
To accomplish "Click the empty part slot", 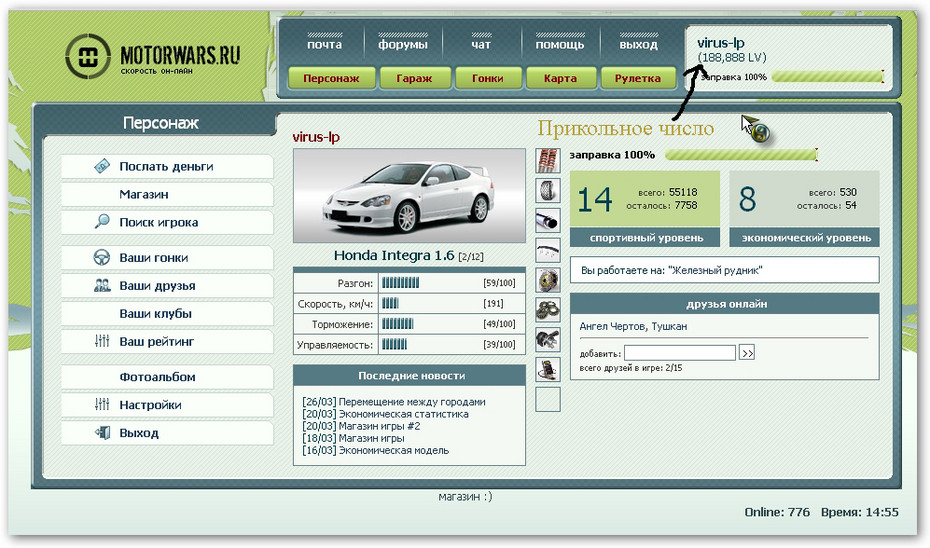I will tap(547, 400).
